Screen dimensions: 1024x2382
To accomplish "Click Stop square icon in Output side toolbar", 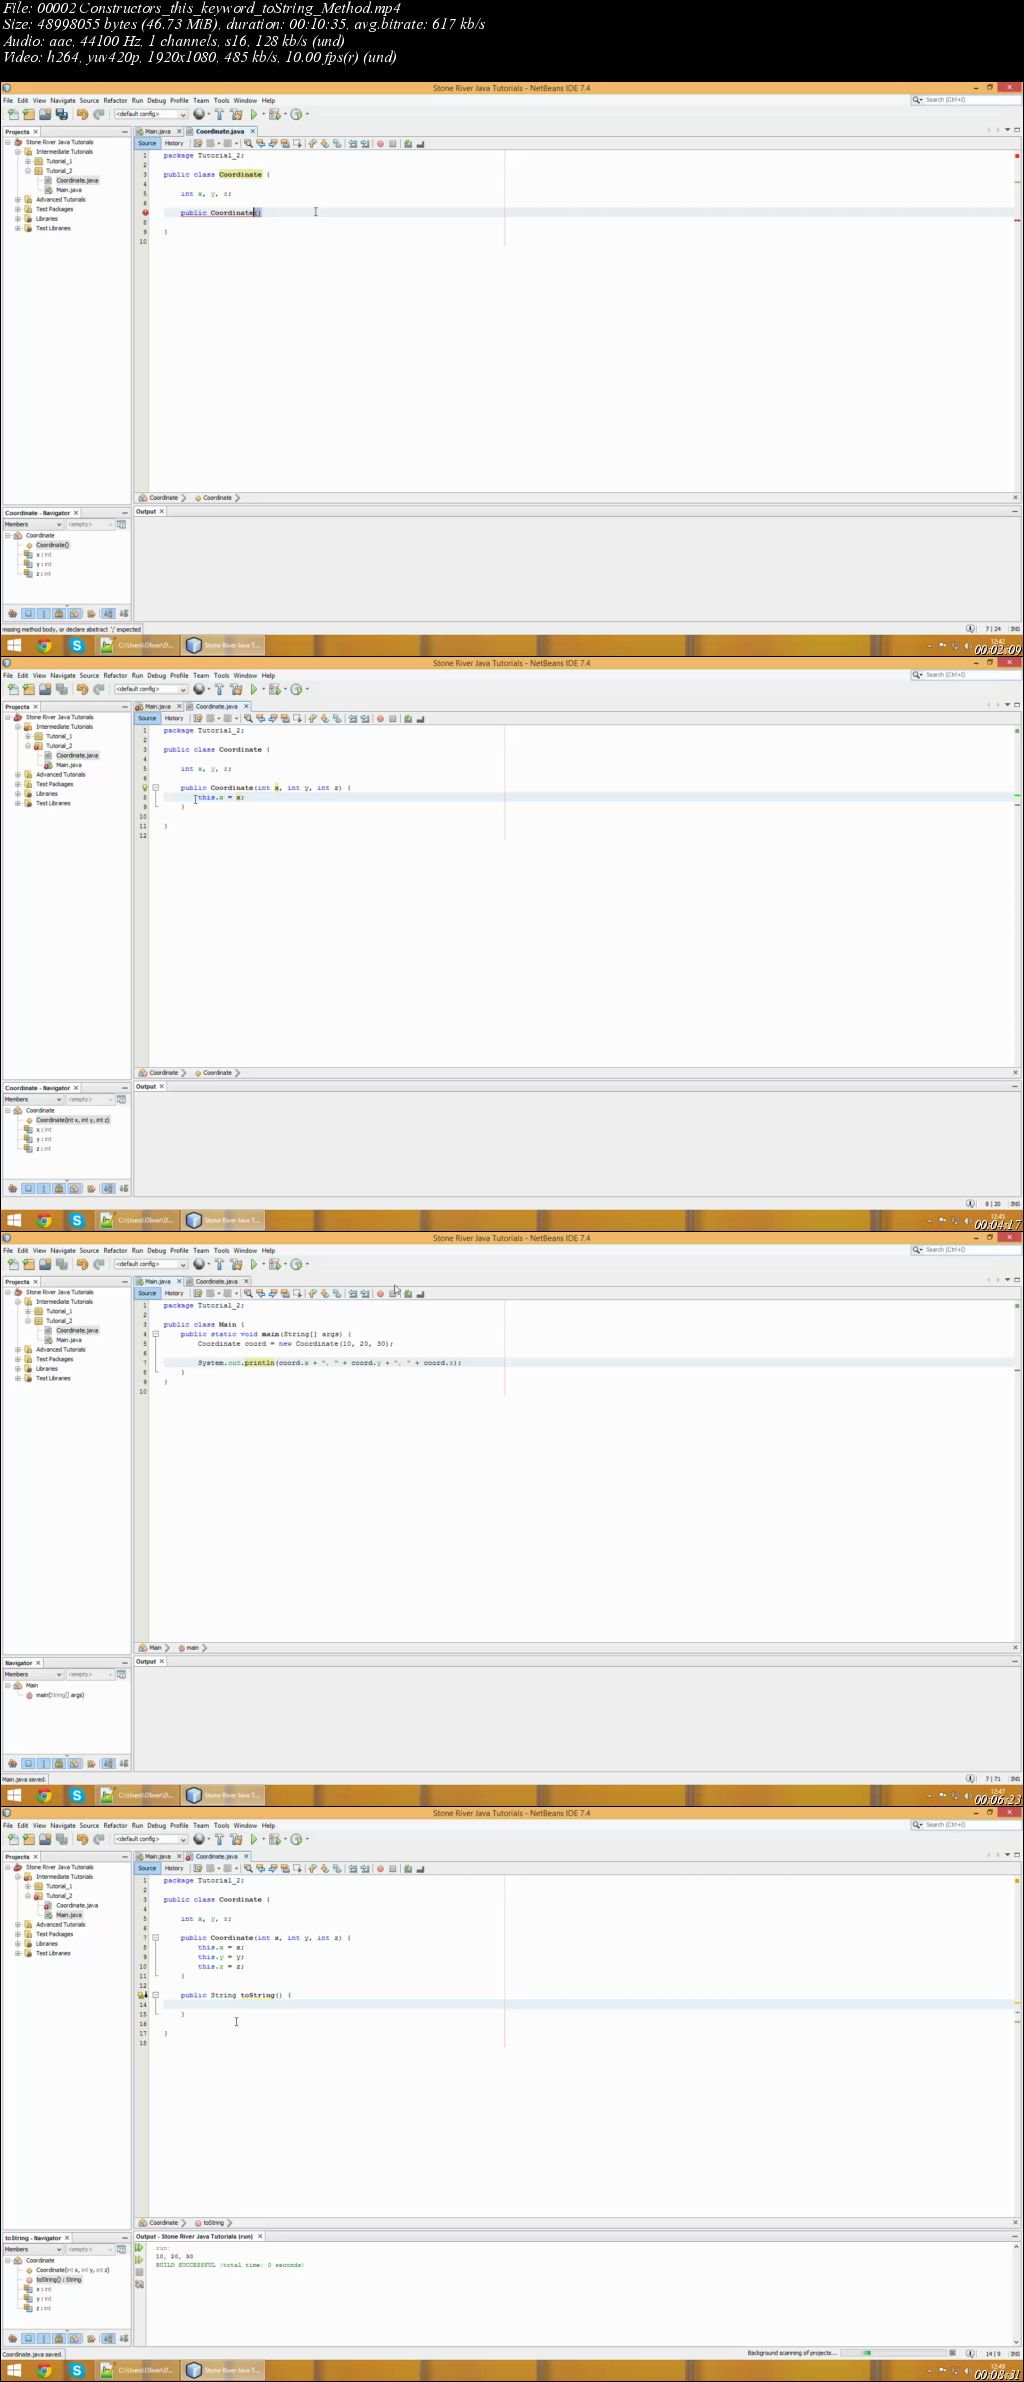I will (139, 2272).
